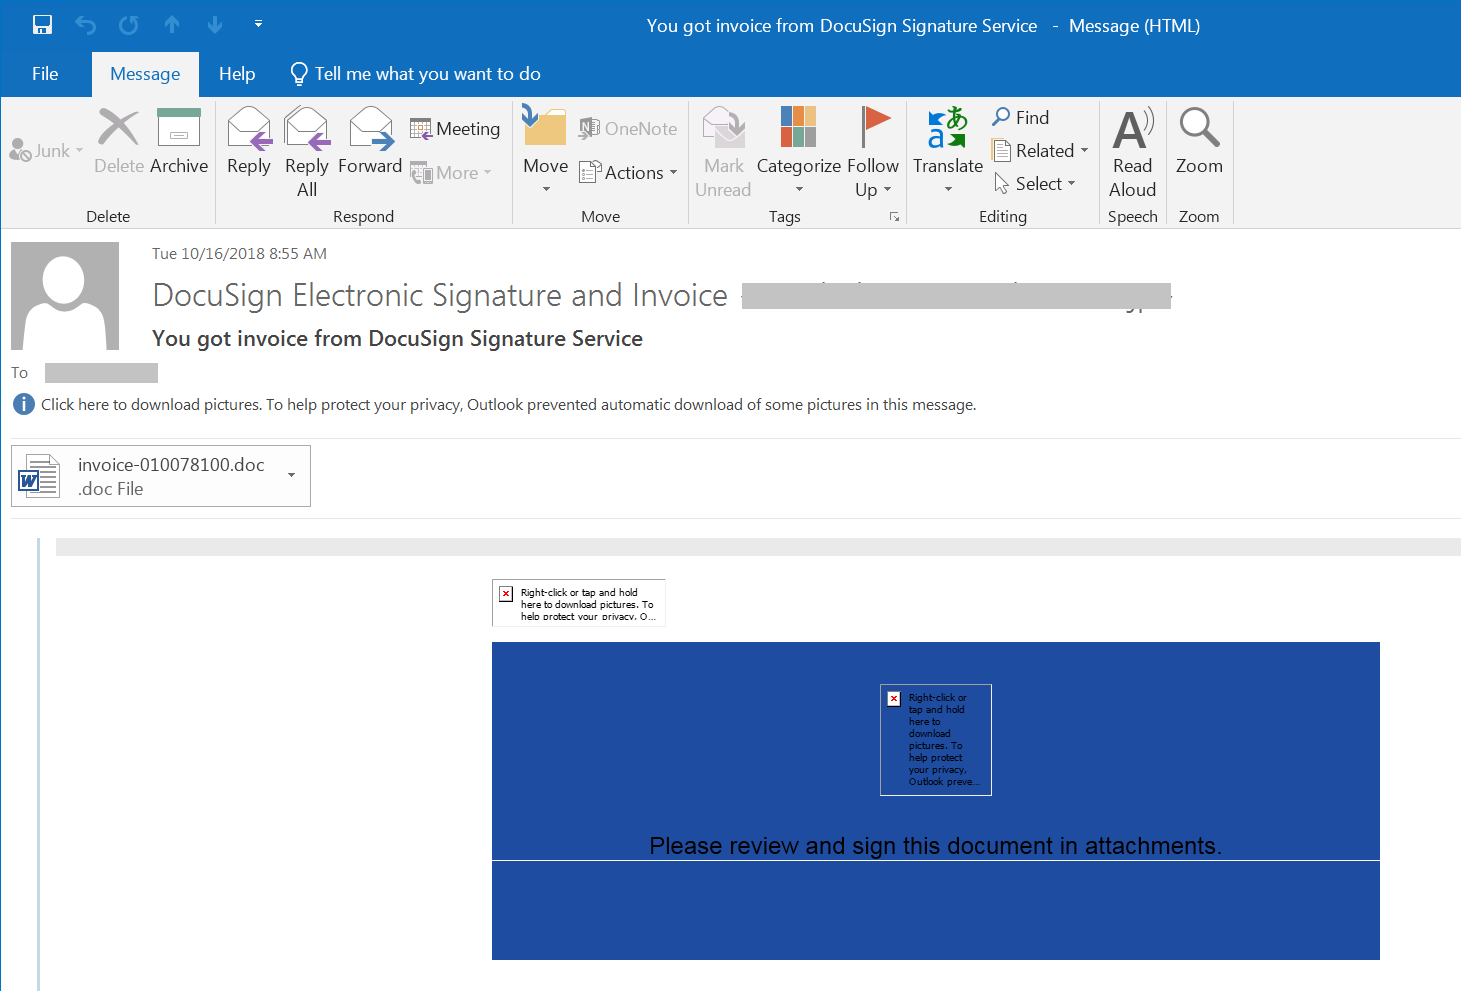Image resolution: width=1461 pixels, height=991 pixels.
Task: Click Find in Editing group
Action: tap(1021, 118)
